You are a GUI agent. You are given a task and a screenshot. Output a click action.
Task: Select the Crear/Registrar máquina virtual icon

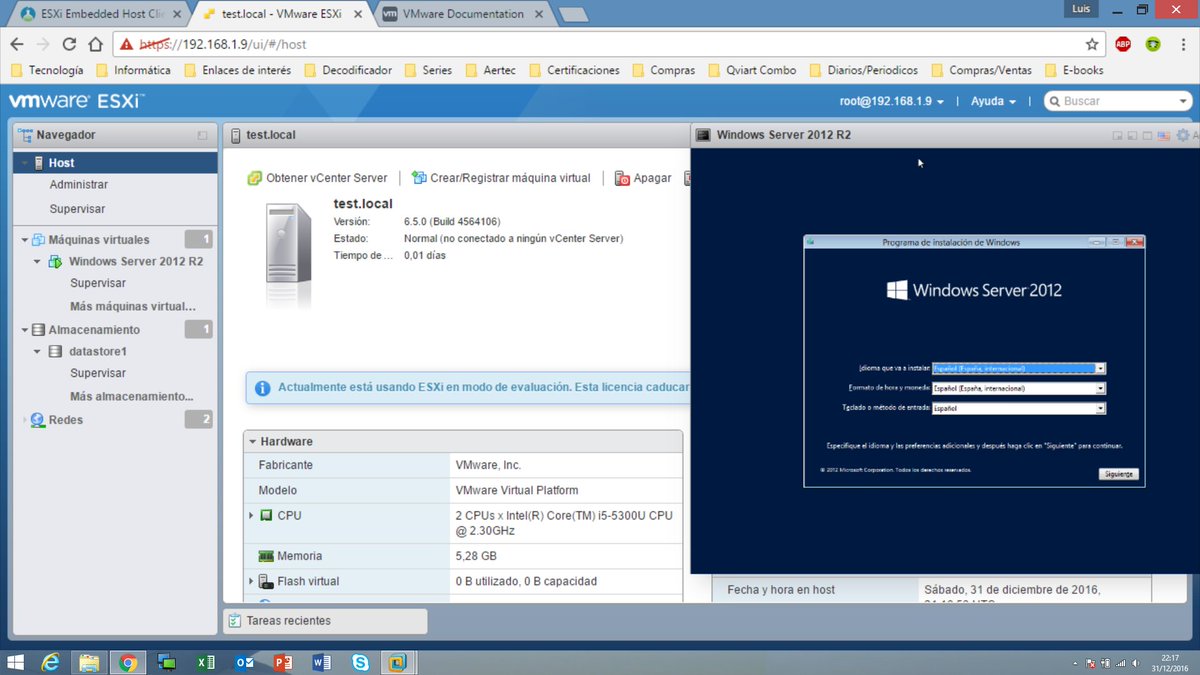[419, 177]
